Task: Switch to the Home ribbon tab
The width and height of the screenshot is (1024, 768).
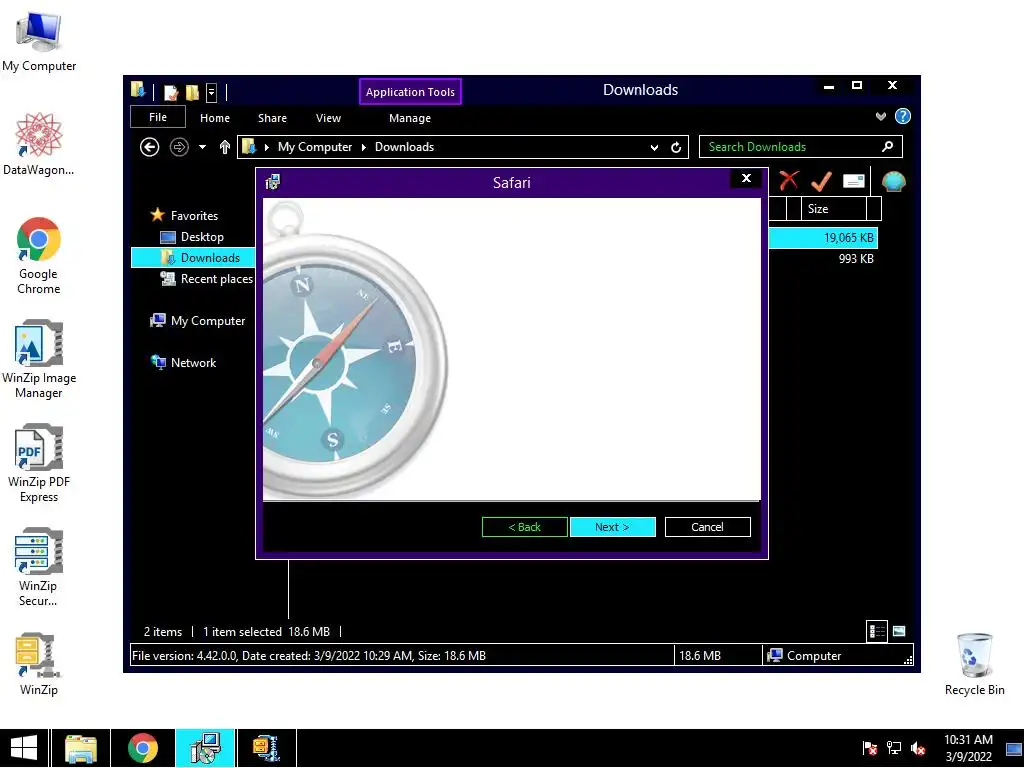Action: pos(215,118)
